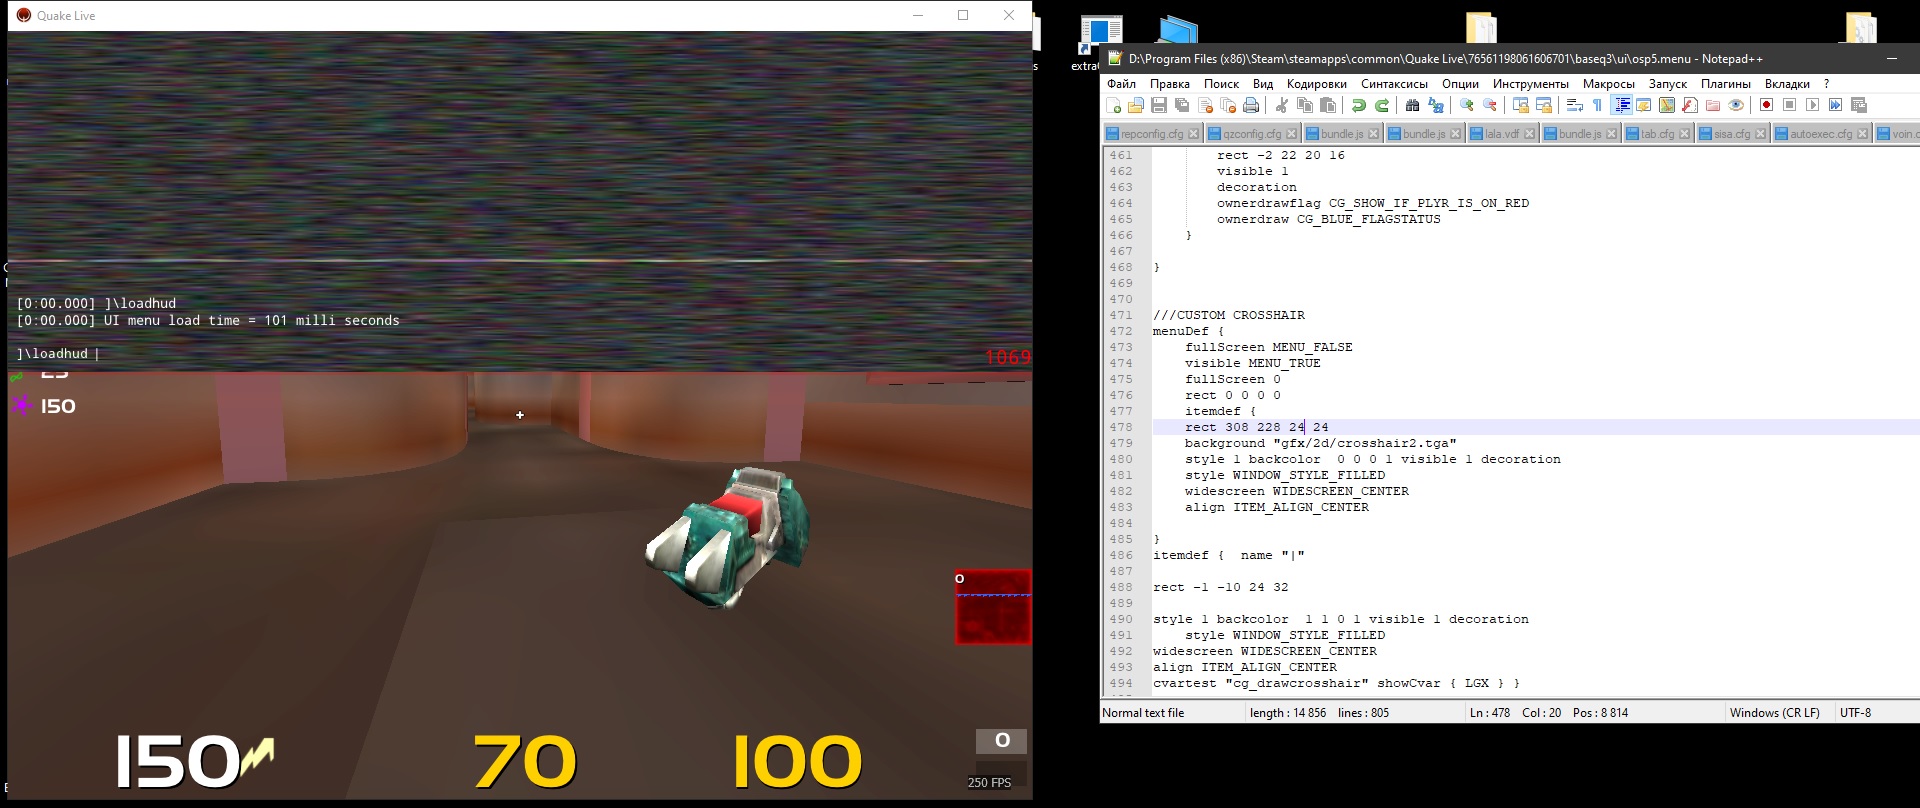Viewport: 1920px width, 808px height.
Task: Open the Кодировки menu
Action: pyautogui.click(x=1317, y=84)
